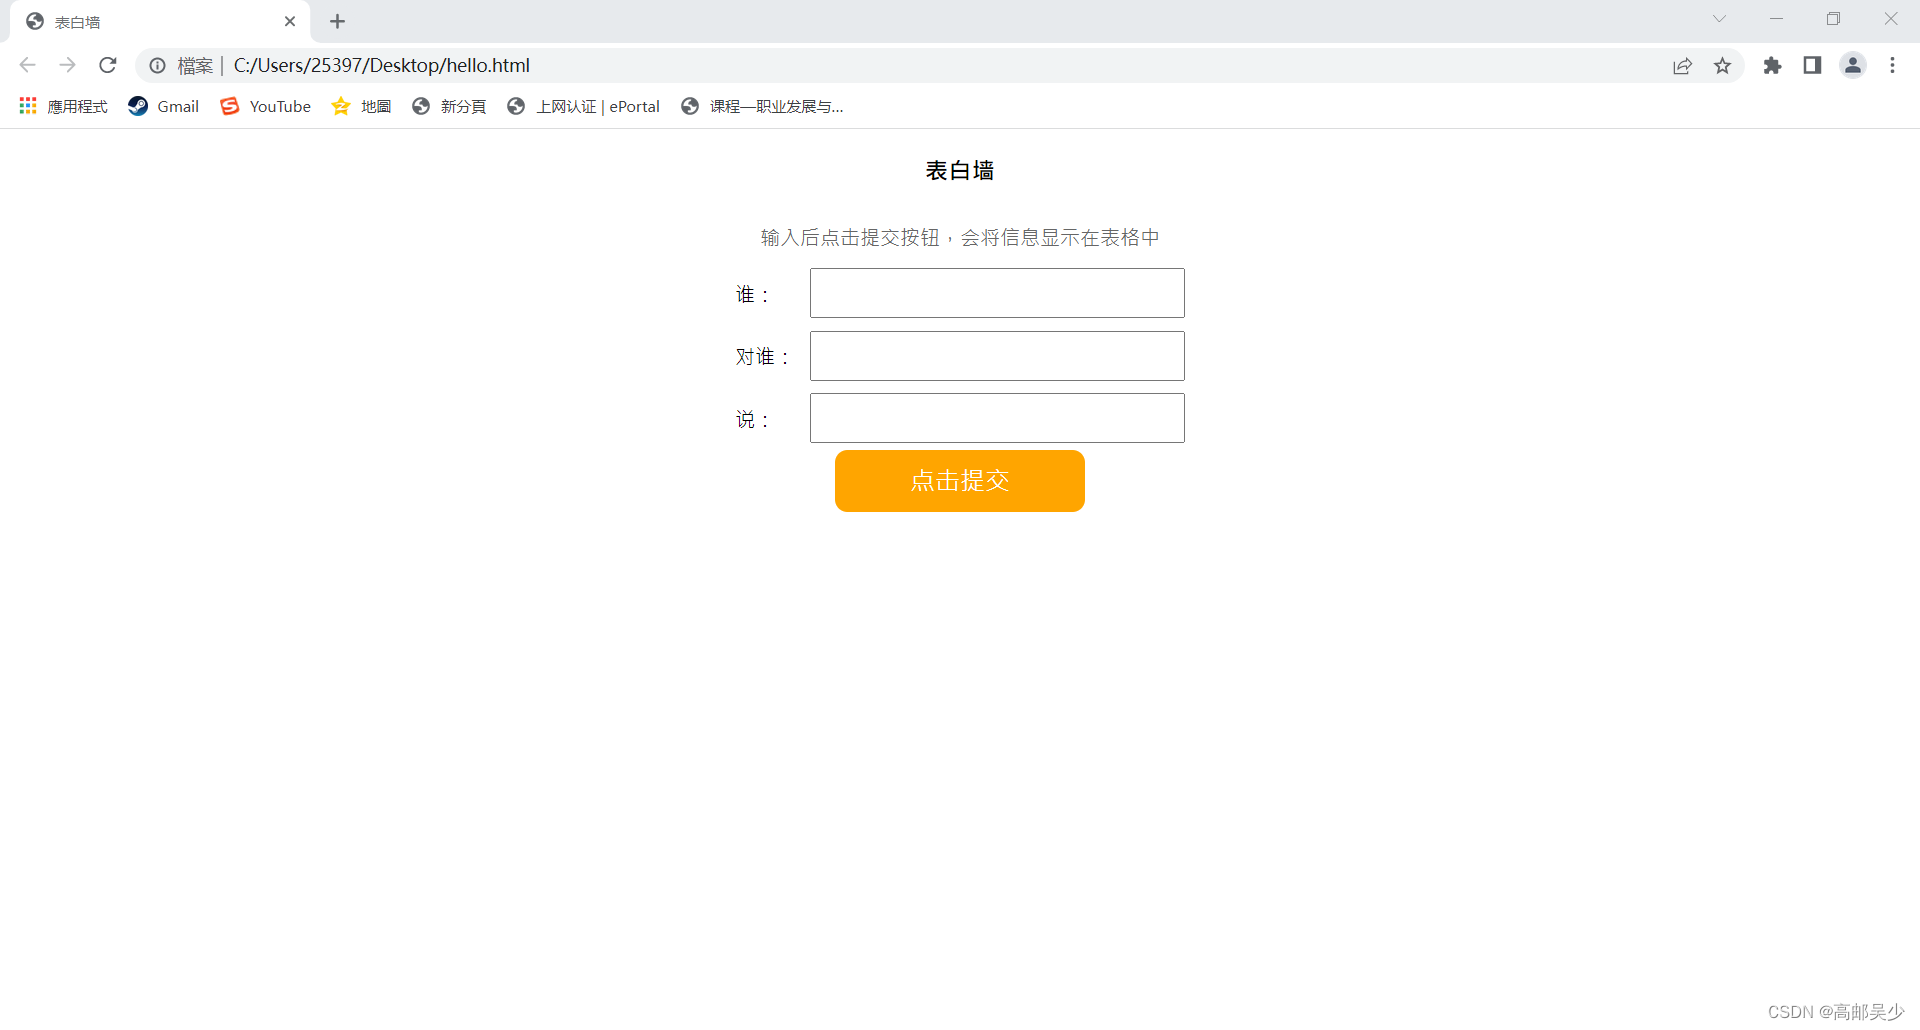This screenshot has width=1920, height=1030.
Task: Click the share icon in the address bar
Action: pyautogui.click(x=1683, y=65)
